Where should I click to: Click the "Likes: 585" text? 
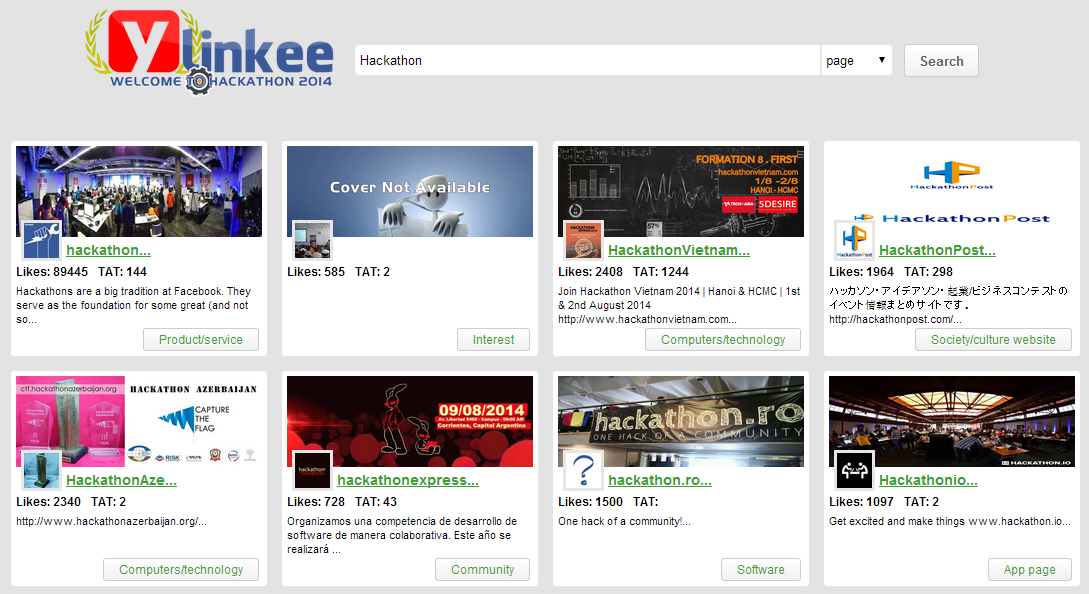(316, 272)
